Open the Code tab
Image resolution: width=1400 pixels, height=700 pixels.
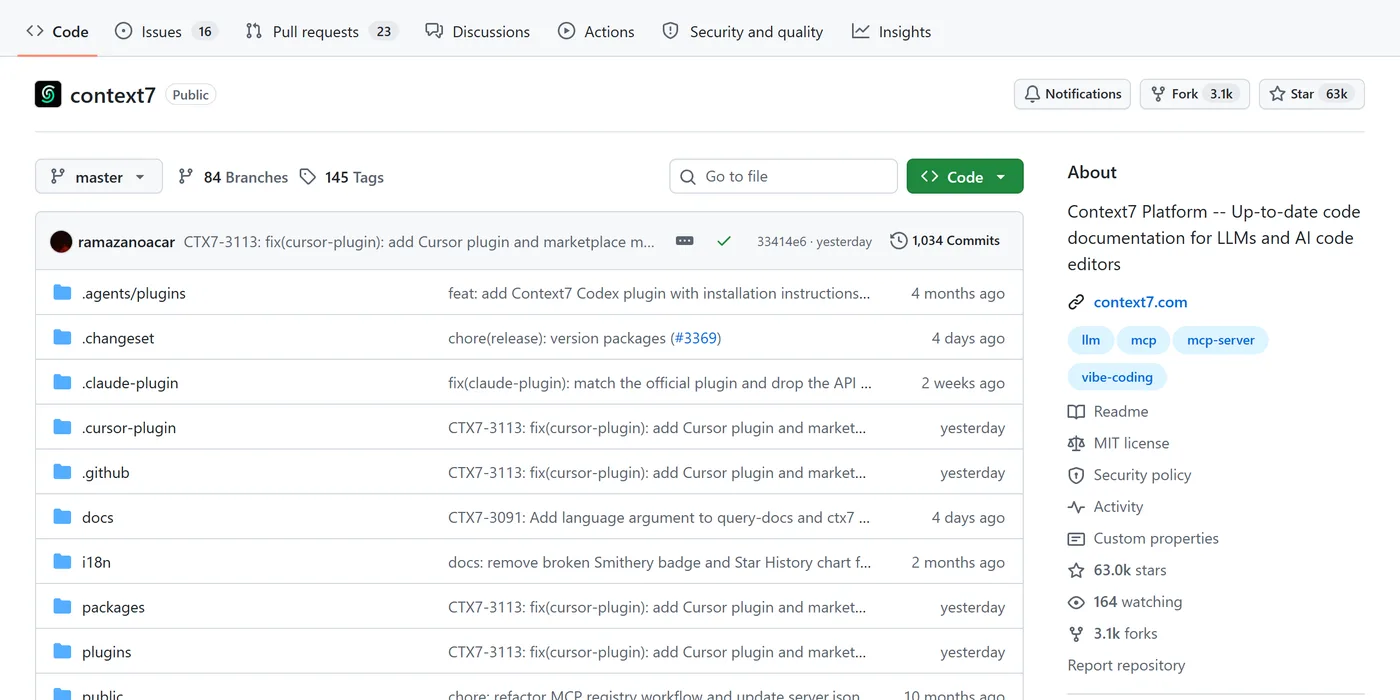tap(58, 31)
